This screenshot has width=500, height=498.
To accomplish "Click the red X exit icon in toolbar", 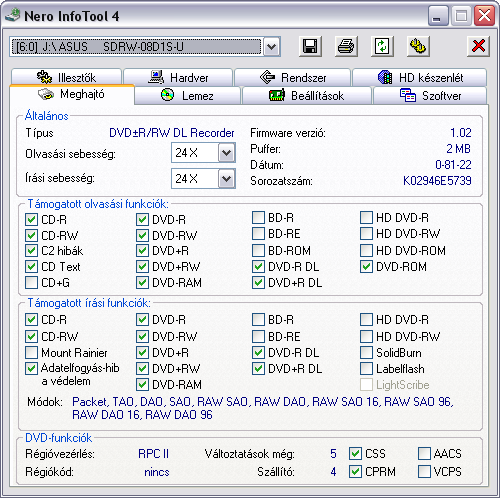I will coord(478,46).
